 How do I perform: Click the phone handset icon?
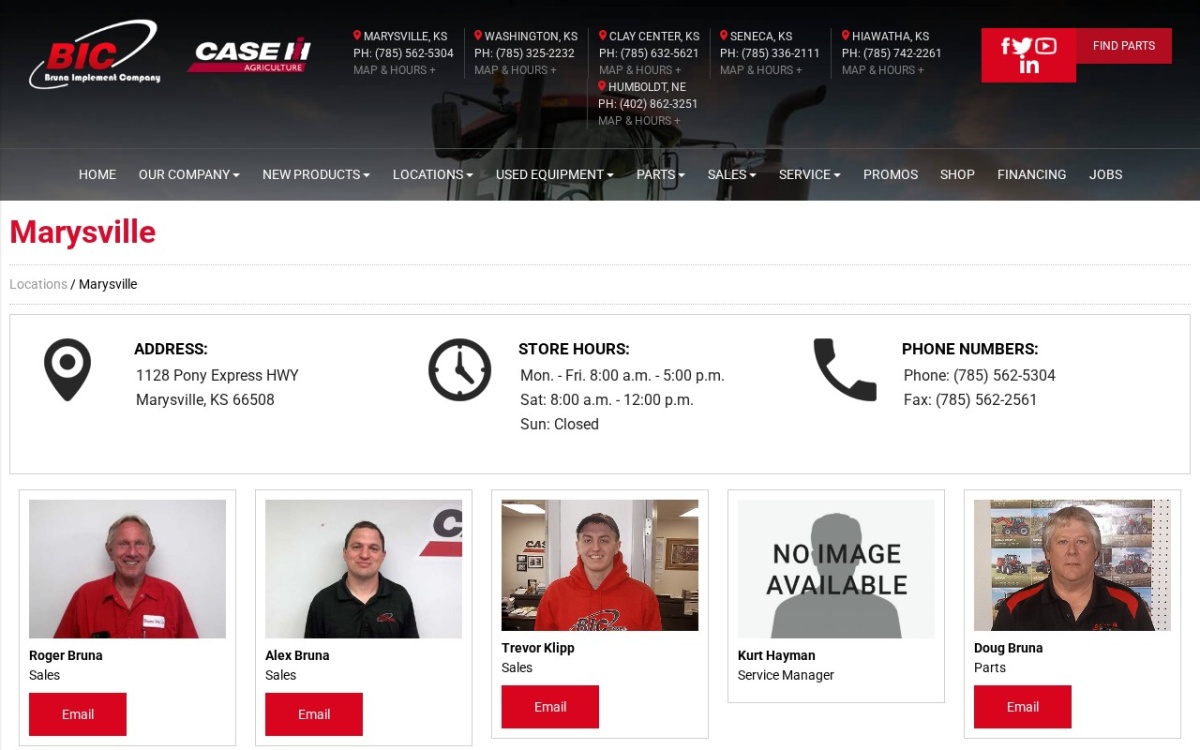(845, 369)
